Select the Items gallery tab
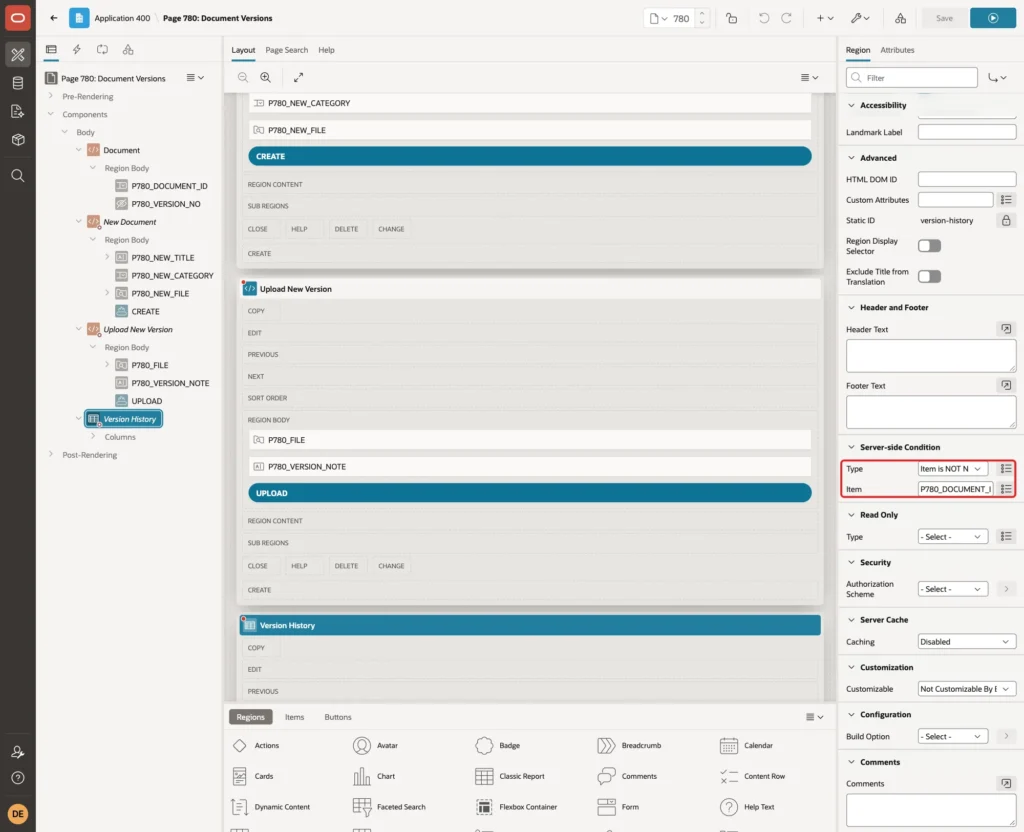The height and width of the screenshot is (832, 1024). coord(294,717)
